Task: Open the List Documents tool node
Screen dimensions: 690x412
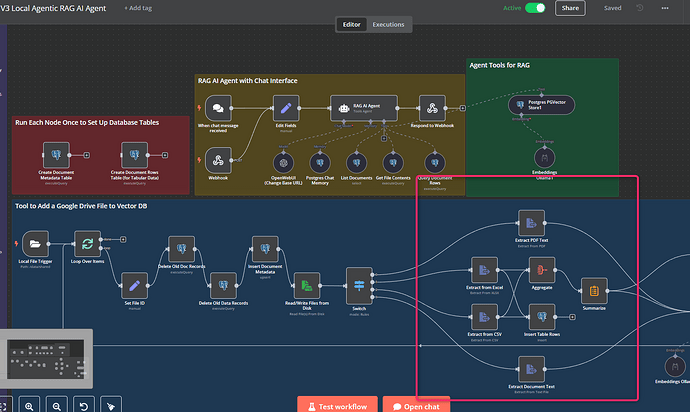Action: tap(356, 163)
